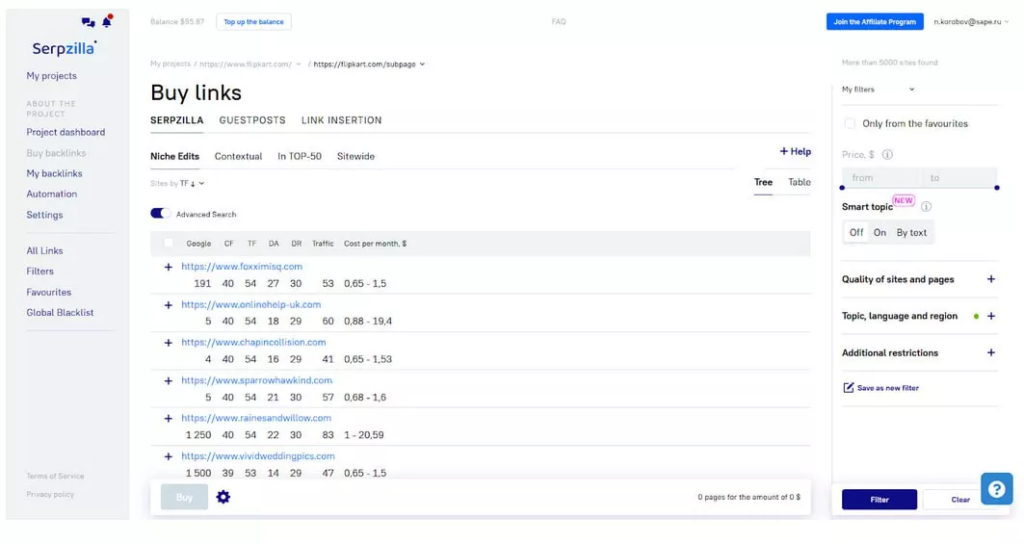Click the Smart topic info icon
Screen dimensions: 1024x544
[926, 207]
